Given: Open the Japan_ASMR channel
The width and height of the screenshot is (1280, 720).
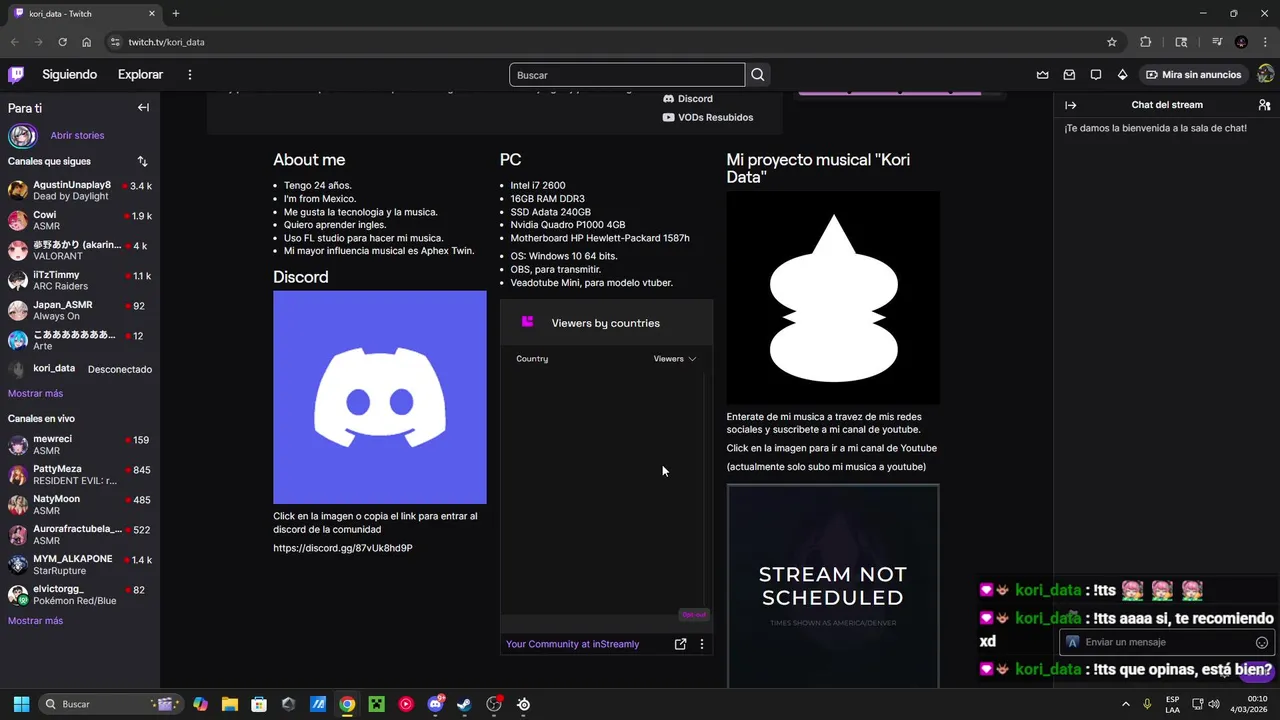Looking at the screenshot, I should 80,310.
